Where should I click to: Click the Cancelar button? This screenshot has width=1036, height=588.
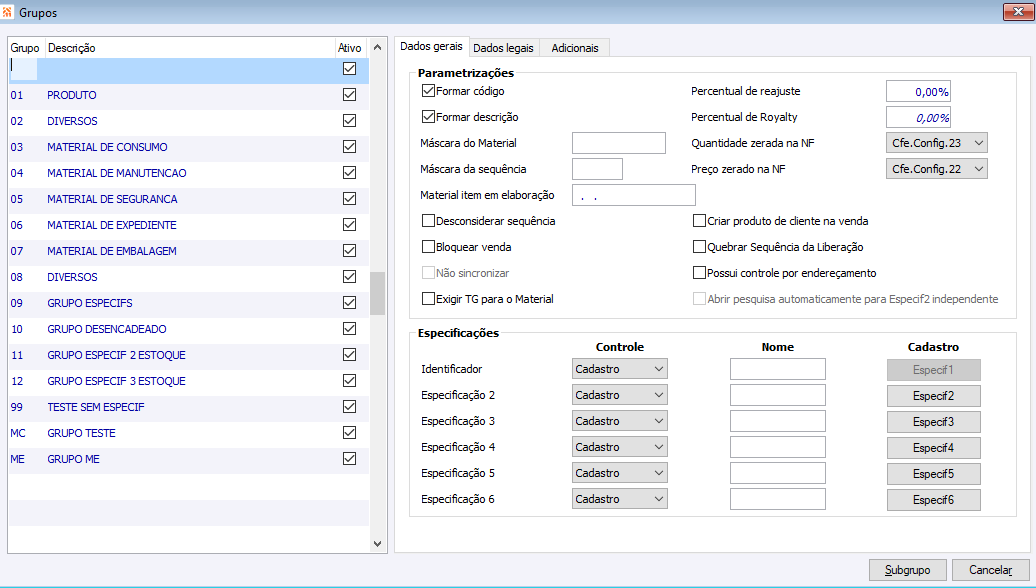[990, 570]
